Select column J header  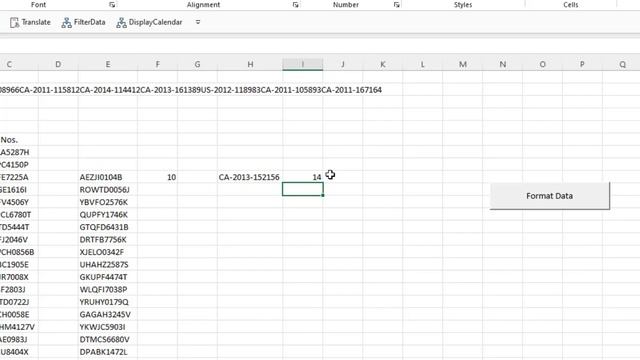[x=343, y=64]
